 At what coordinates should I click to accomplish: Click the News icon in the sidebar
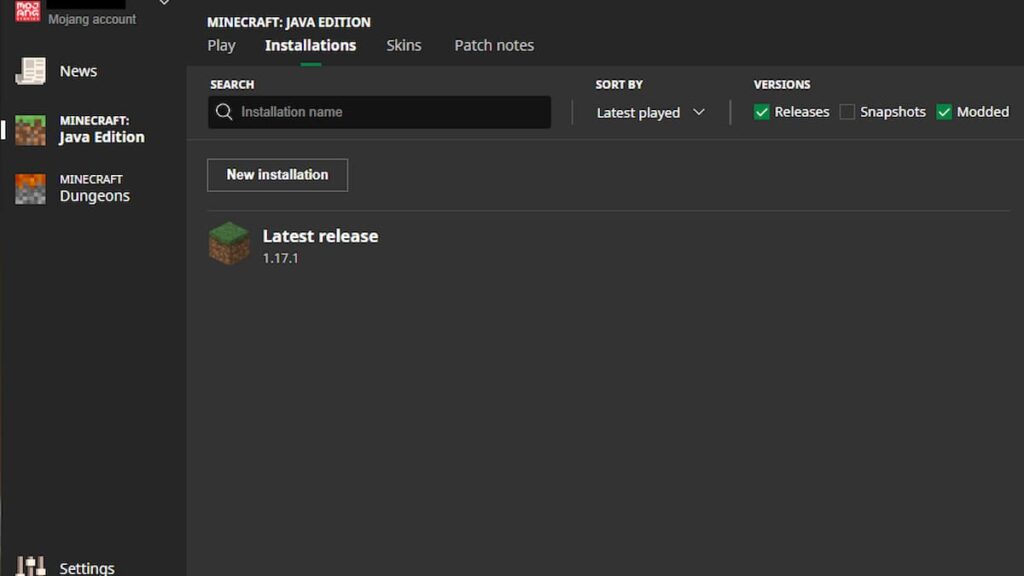click(31, 70)
